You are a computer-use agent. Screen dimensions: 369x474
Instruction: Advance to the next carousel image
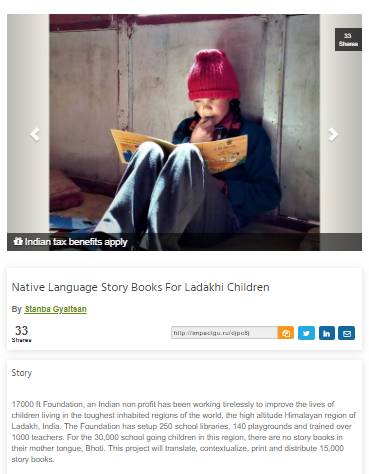tap(333, 134)
